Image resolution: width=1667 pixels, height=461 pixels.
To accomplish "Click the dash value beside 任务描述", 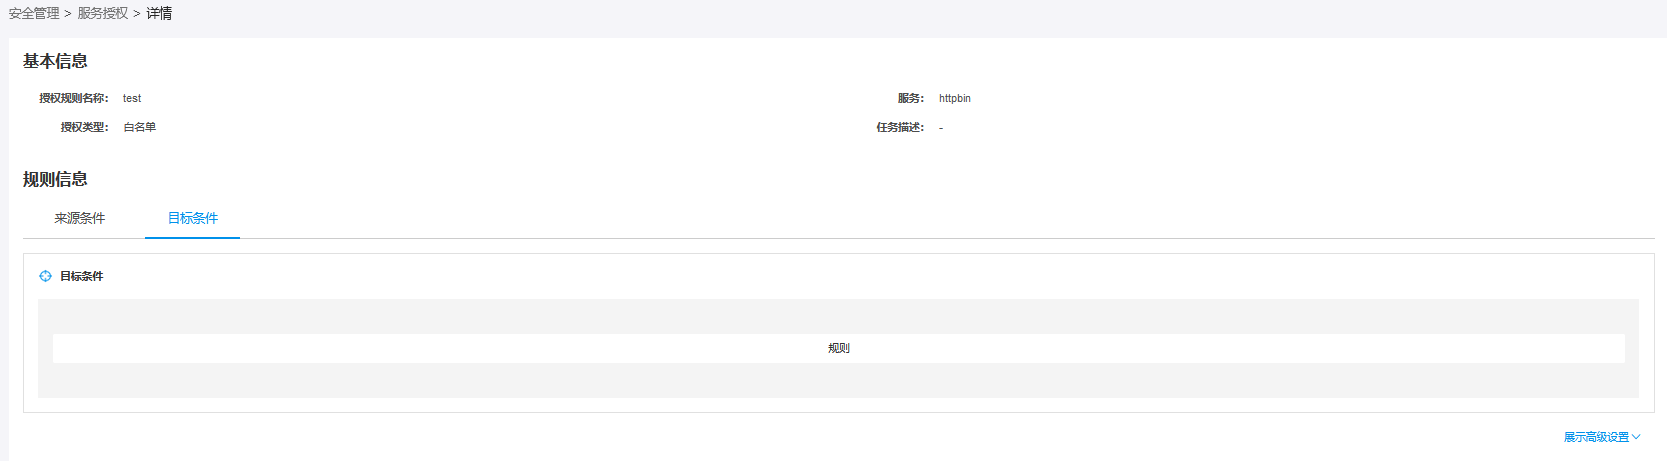I will pos(941,128).
